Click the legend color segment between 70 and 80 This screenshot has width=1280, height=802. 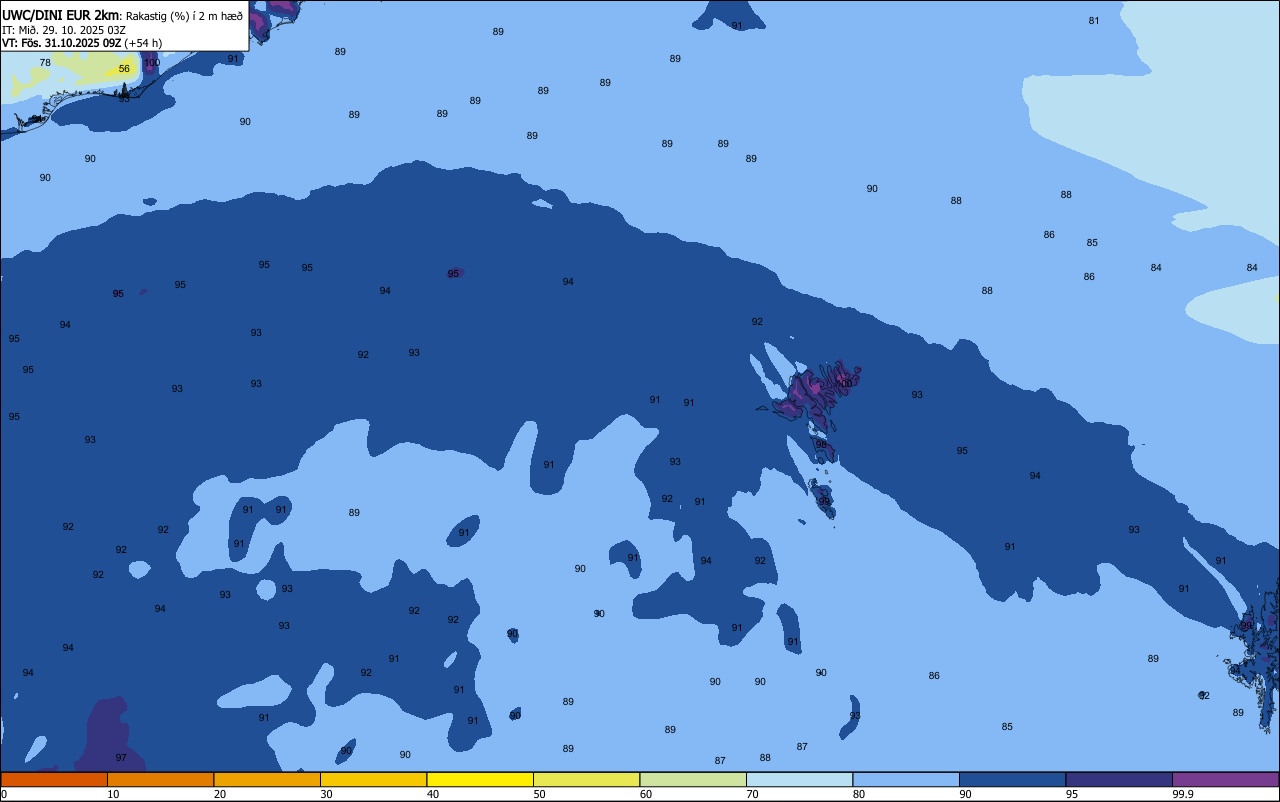point(799,779)
